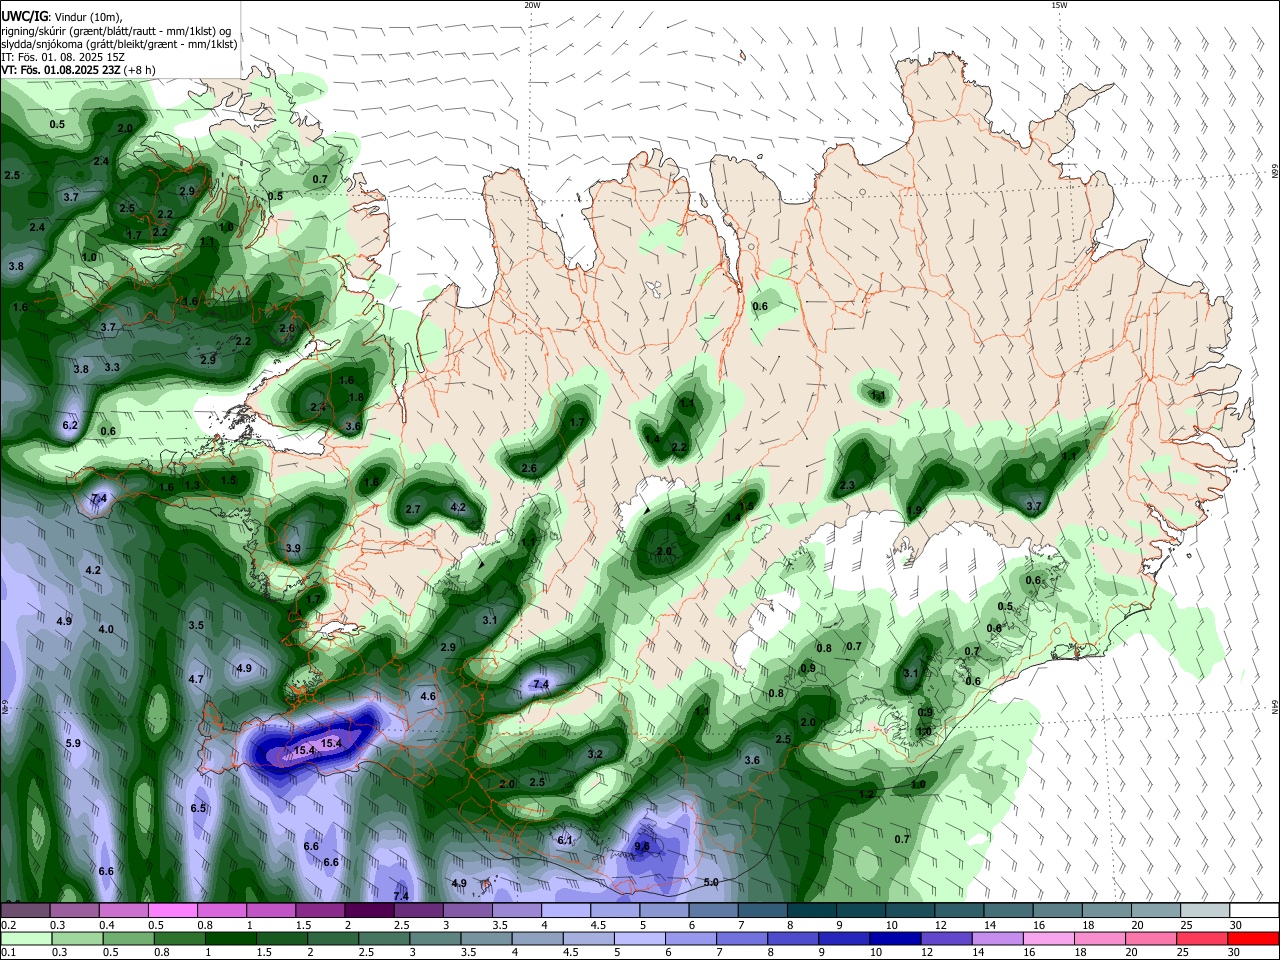Click the '0.2' label in the upper legend
The image size is (1280, 960).
8,925
